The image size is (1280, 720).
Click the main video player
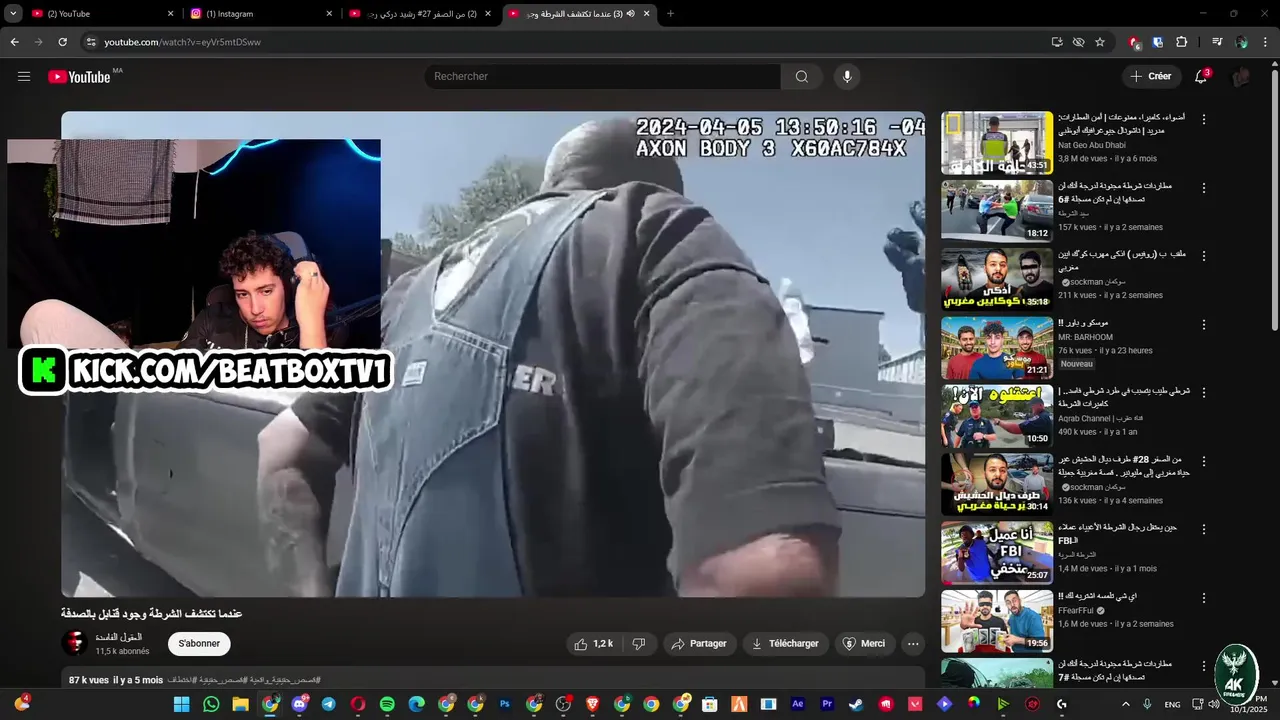[493, 354]
